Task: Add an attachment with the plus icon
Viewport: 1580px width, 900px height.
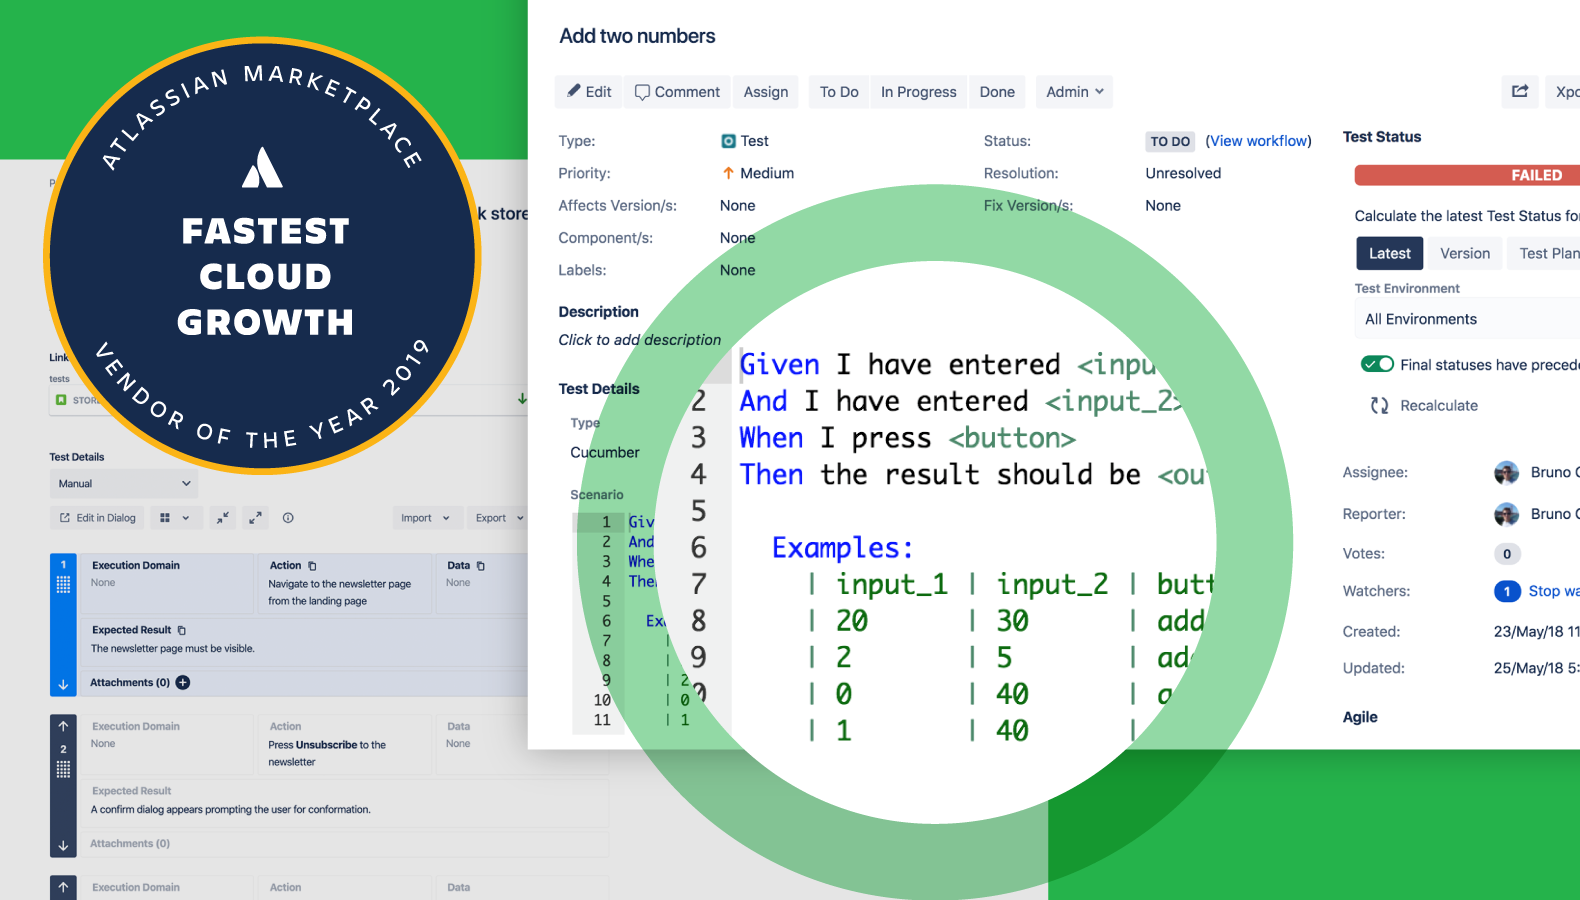Action: [183, 683]
